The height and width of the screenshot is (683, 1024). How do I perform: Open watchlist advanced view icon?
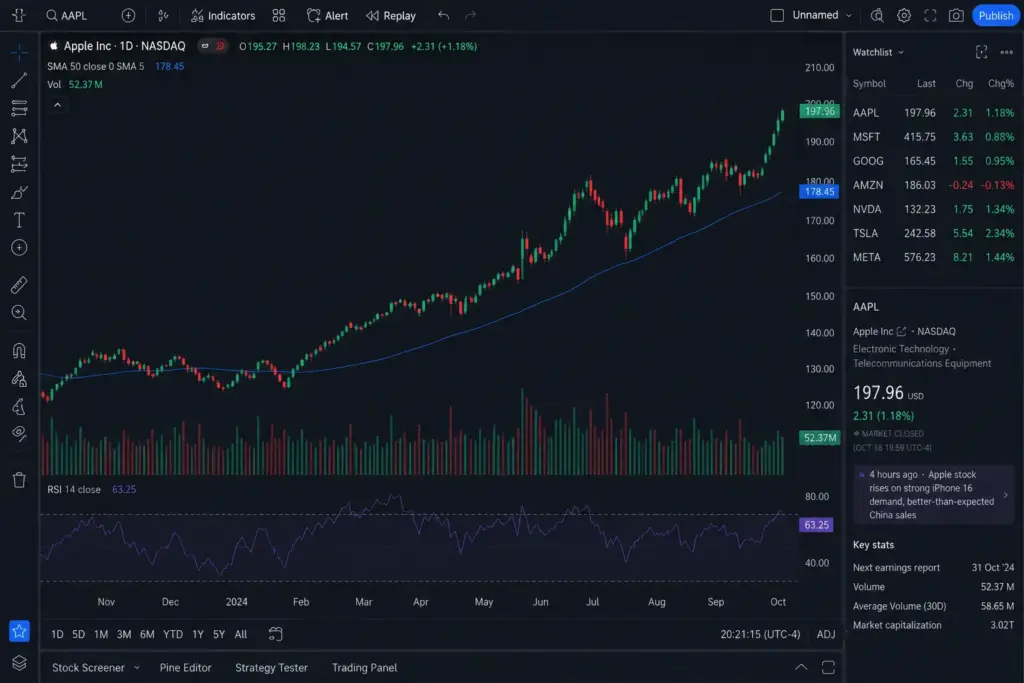point(981,52)
